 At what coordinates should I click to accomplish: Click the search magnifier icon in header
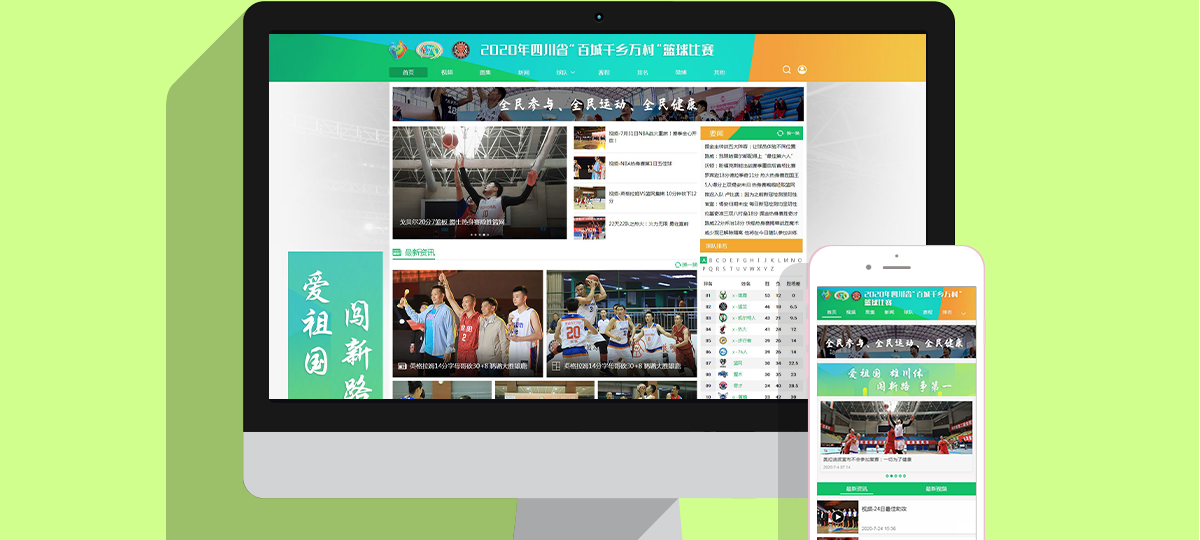(x=787, y=70)
